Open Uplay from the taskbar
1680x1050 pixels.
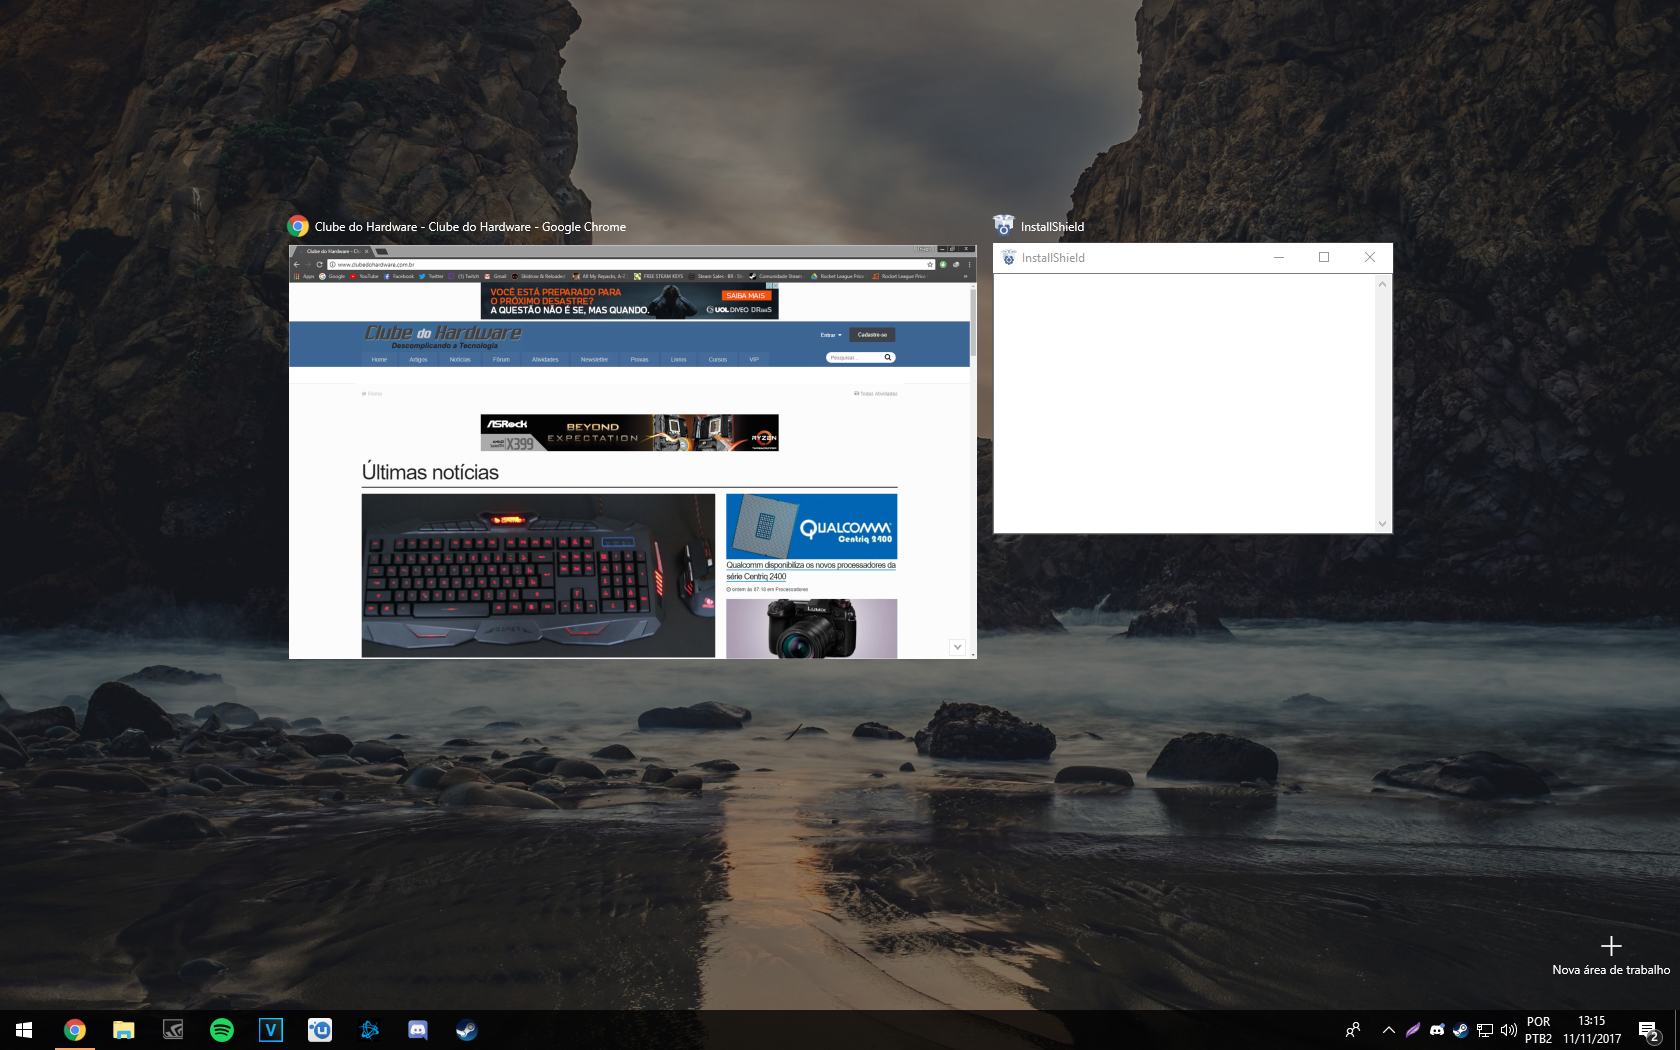(320, 1030)
